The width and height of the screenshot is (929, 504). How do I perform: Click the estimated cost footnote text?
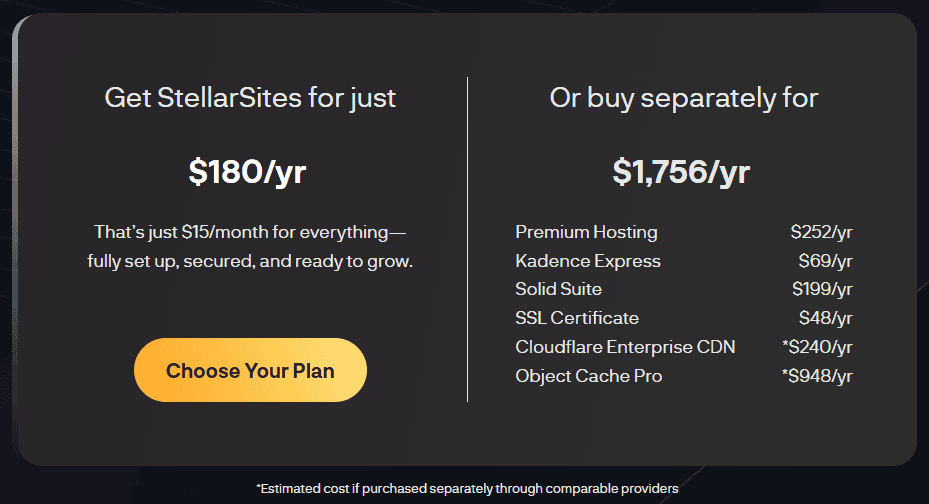tap(467, 489)
